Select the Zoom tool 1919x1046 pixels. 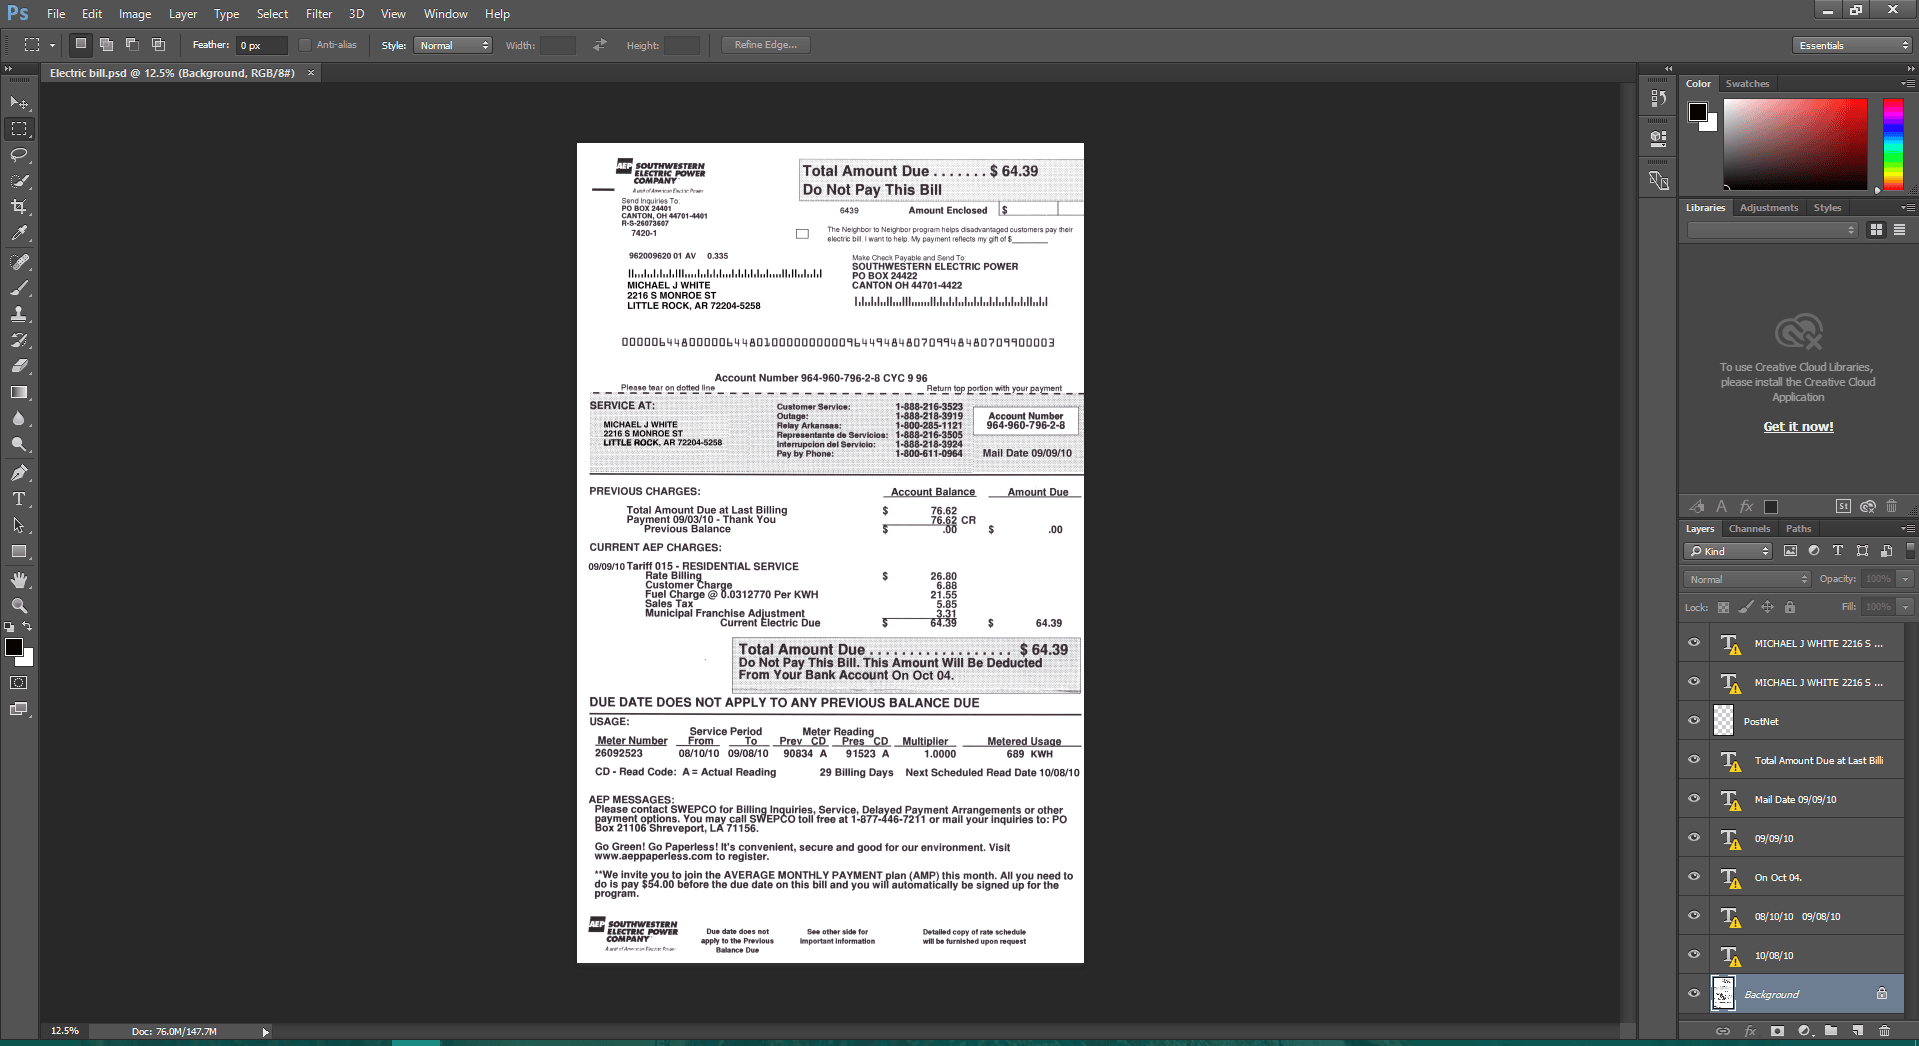click(19, 606)
